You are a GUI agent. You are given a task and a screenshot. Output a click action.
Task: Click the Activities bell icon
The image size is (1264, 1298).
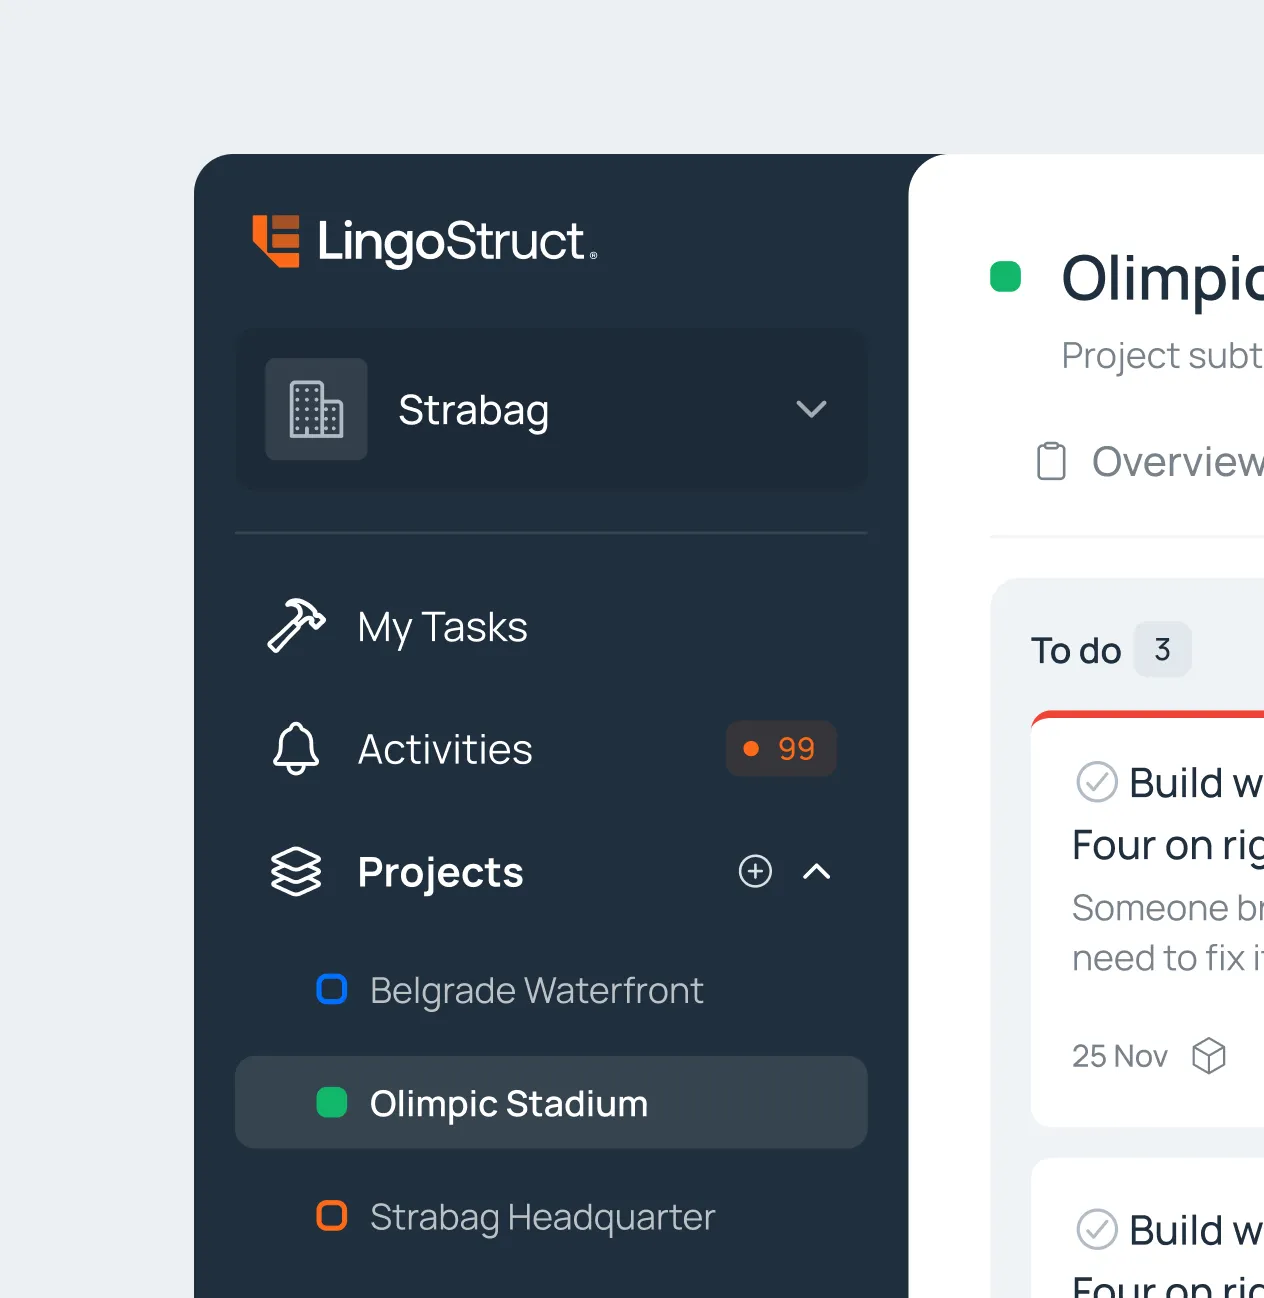296,748
